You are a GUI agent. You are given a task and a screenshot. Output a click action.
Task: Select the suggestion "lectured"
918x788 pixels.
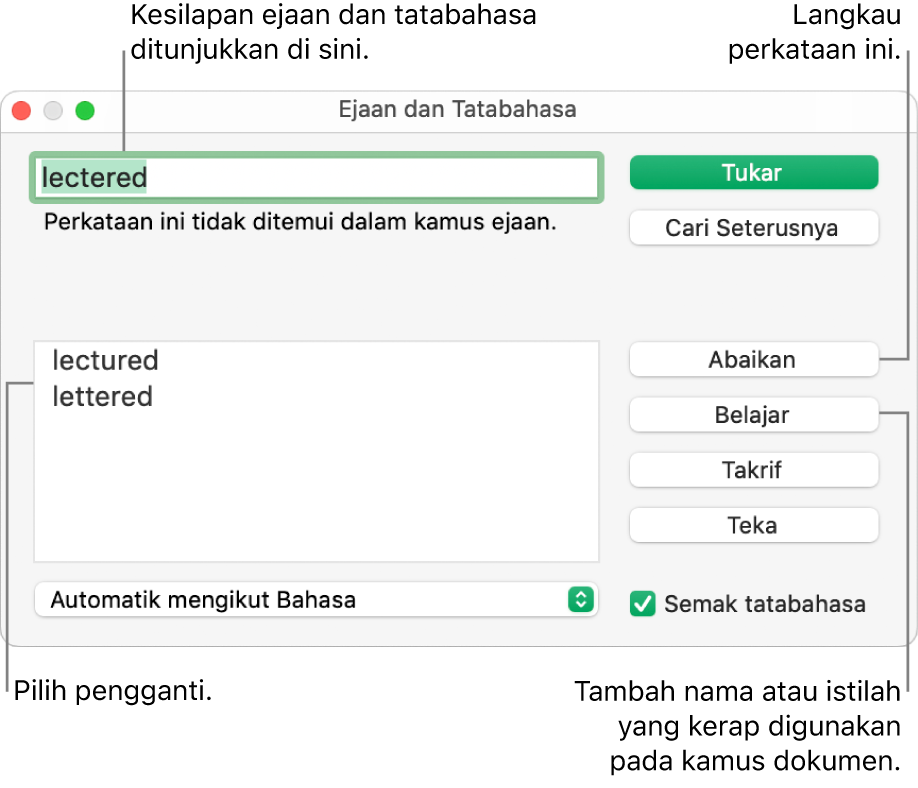[105, 360]
